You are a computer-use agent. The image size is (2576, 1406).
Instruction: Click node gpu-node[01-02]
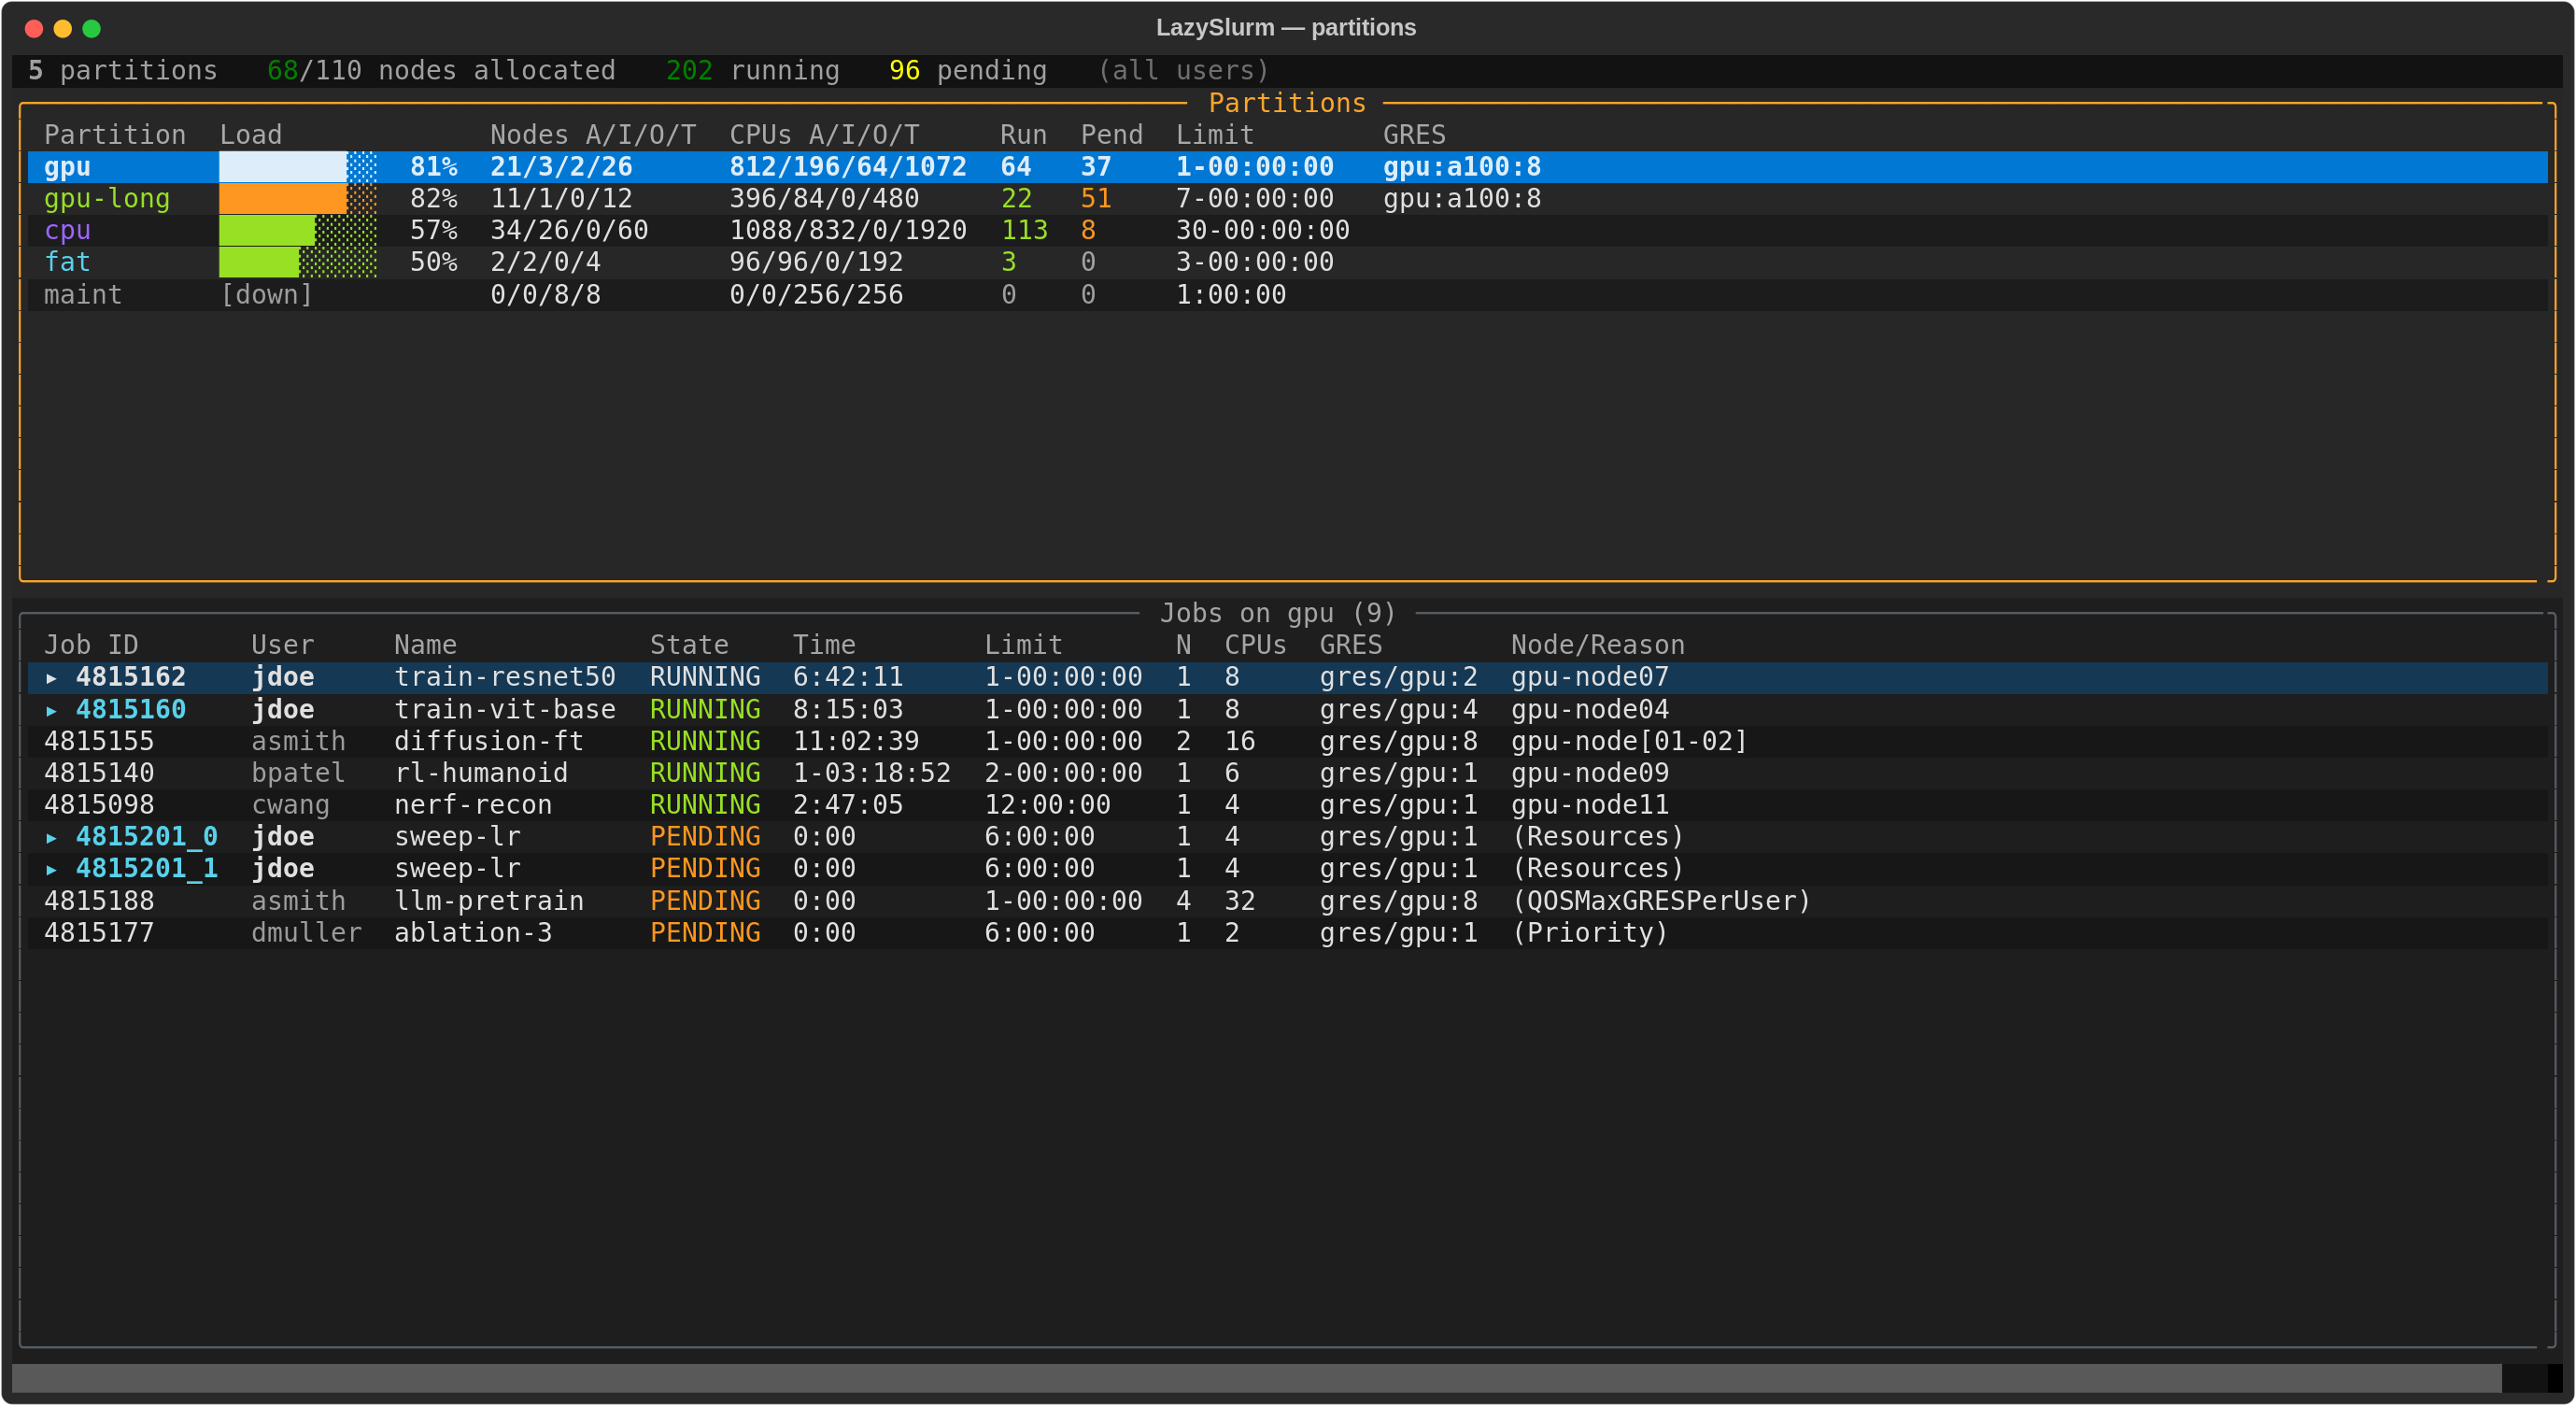(1629, 742)
